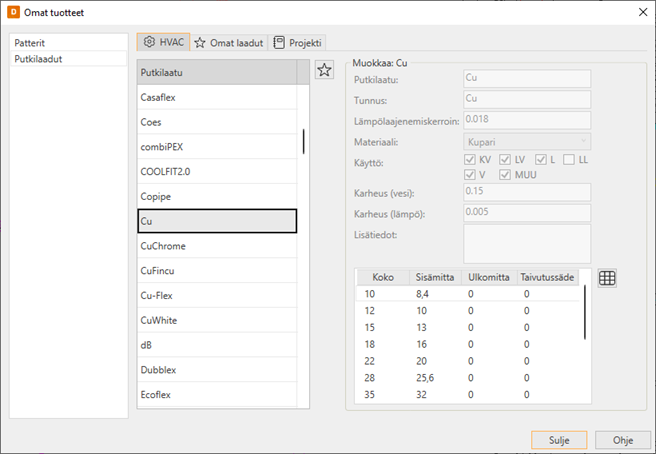This screenshot has height=454, width=656.
Task: Open the Omat laadut tab
Action: (x=229, y=43)
